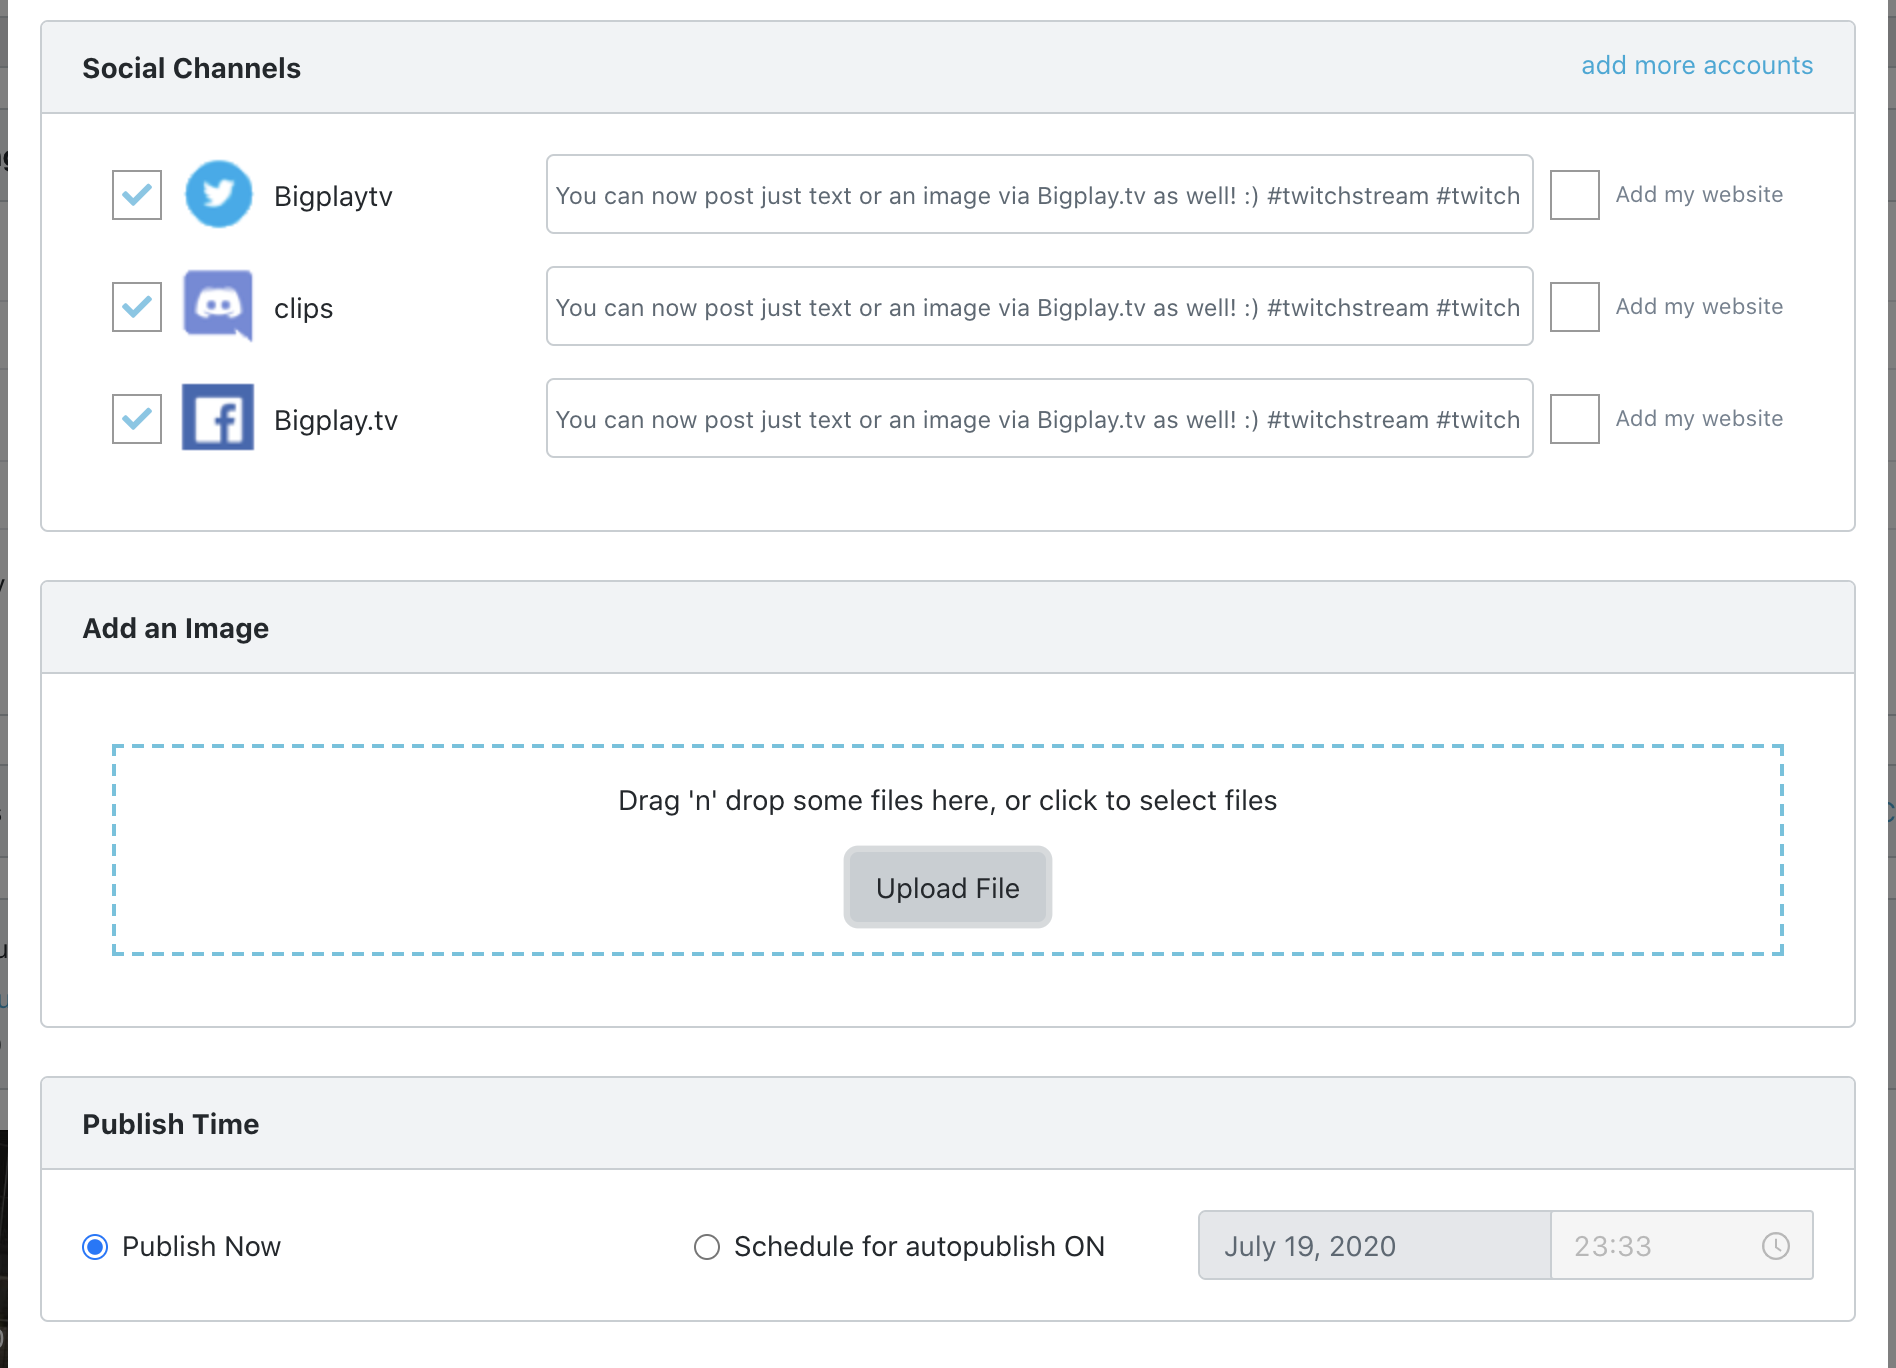Open the July 19, 2020 date picker
Screen dimensions: 1896x1368
[1375, 1246]
